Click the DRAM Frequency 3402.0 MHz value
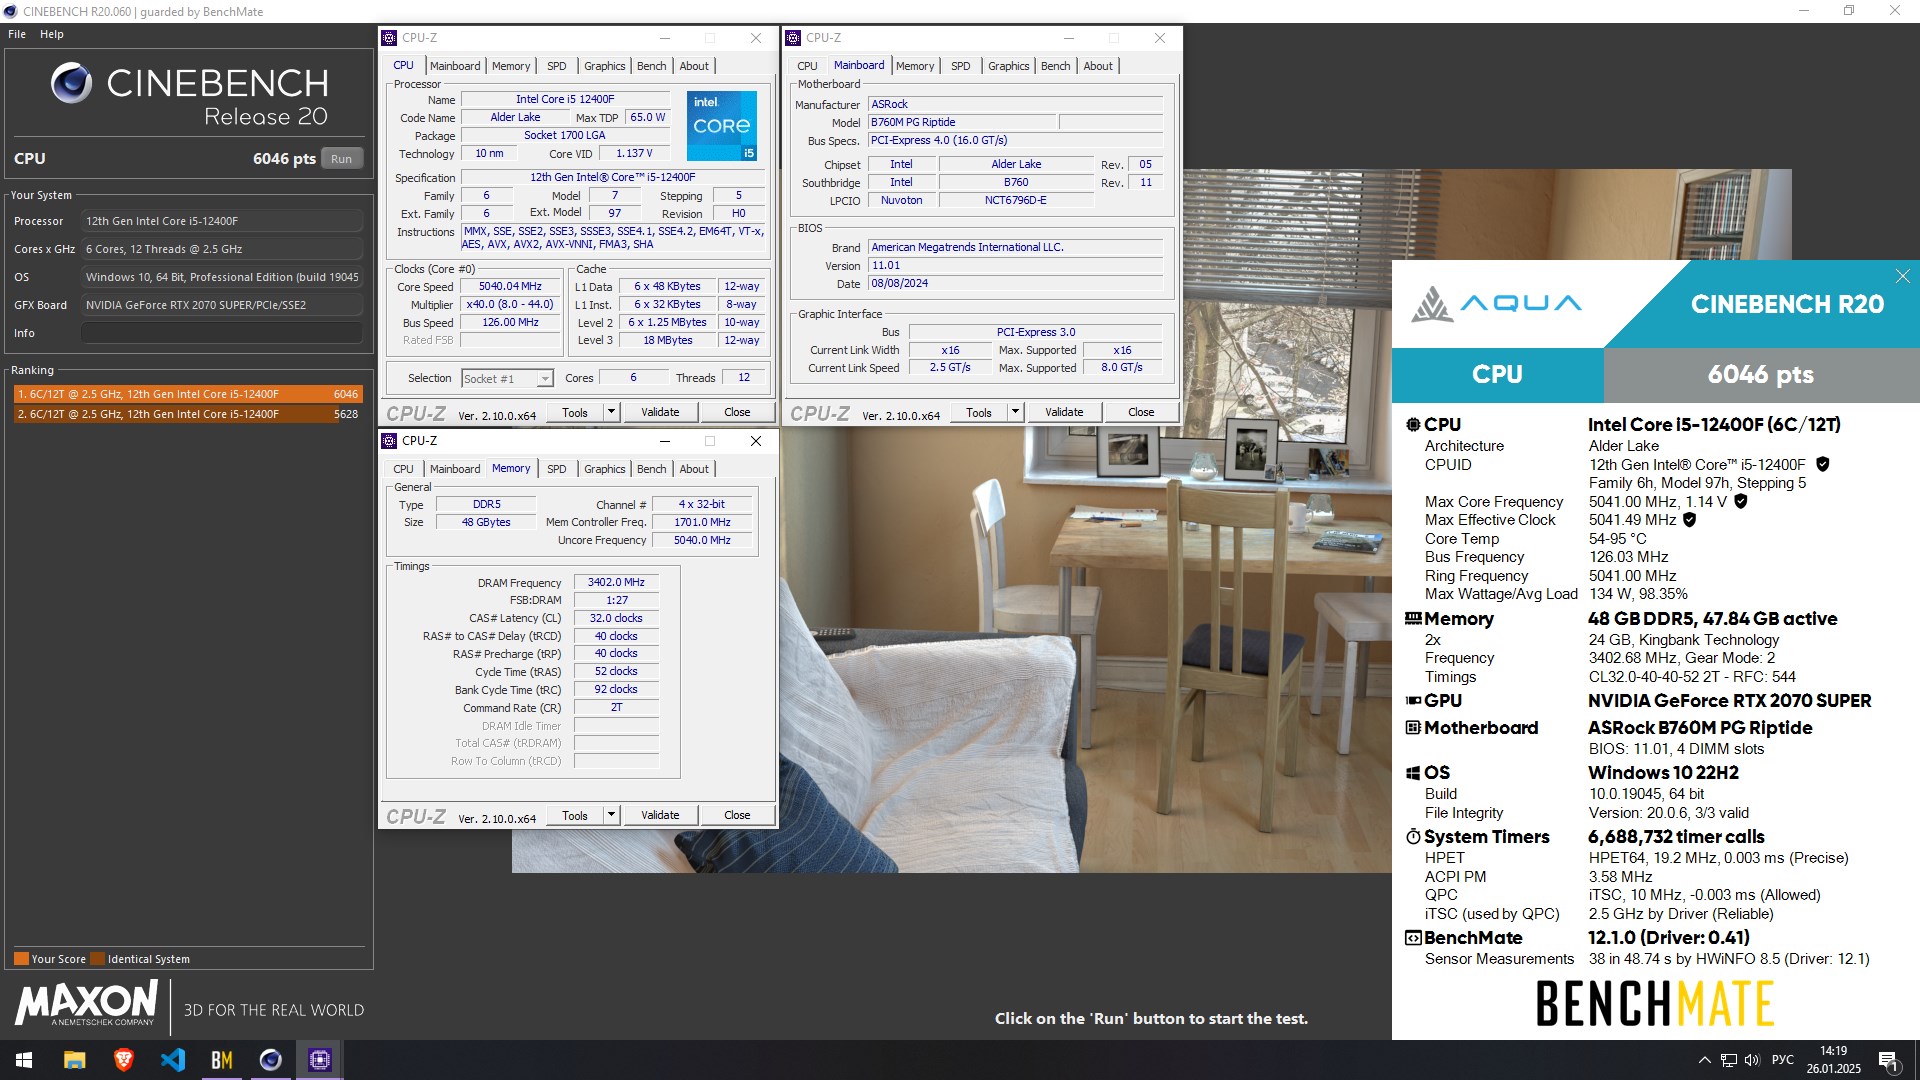The width and height of the screenshot is (1920, 1080). (616, 582)
